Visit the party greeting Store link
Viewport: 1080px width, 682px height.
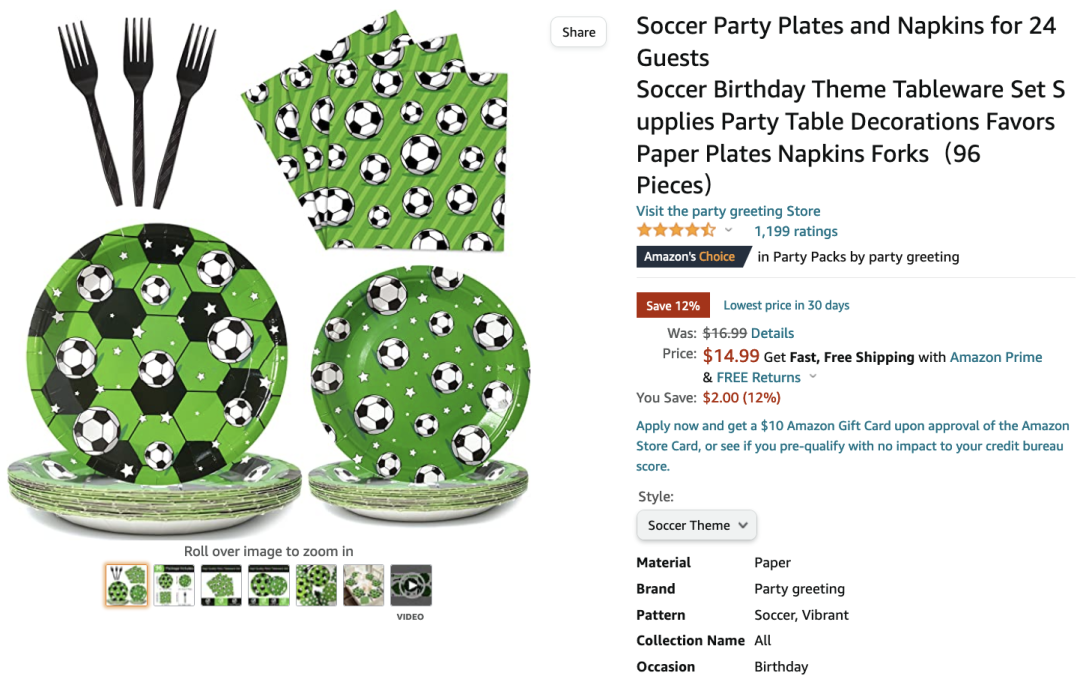(728, 211)
